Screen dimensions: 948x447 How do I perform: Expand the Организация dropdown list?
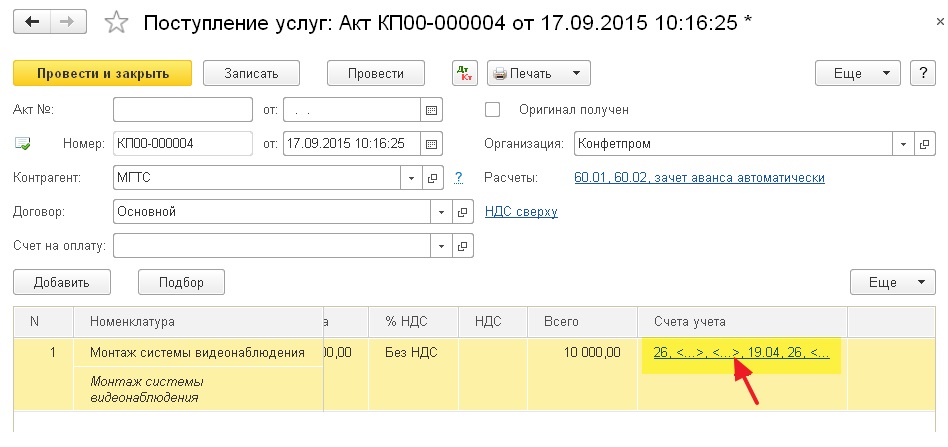(903, 144)
